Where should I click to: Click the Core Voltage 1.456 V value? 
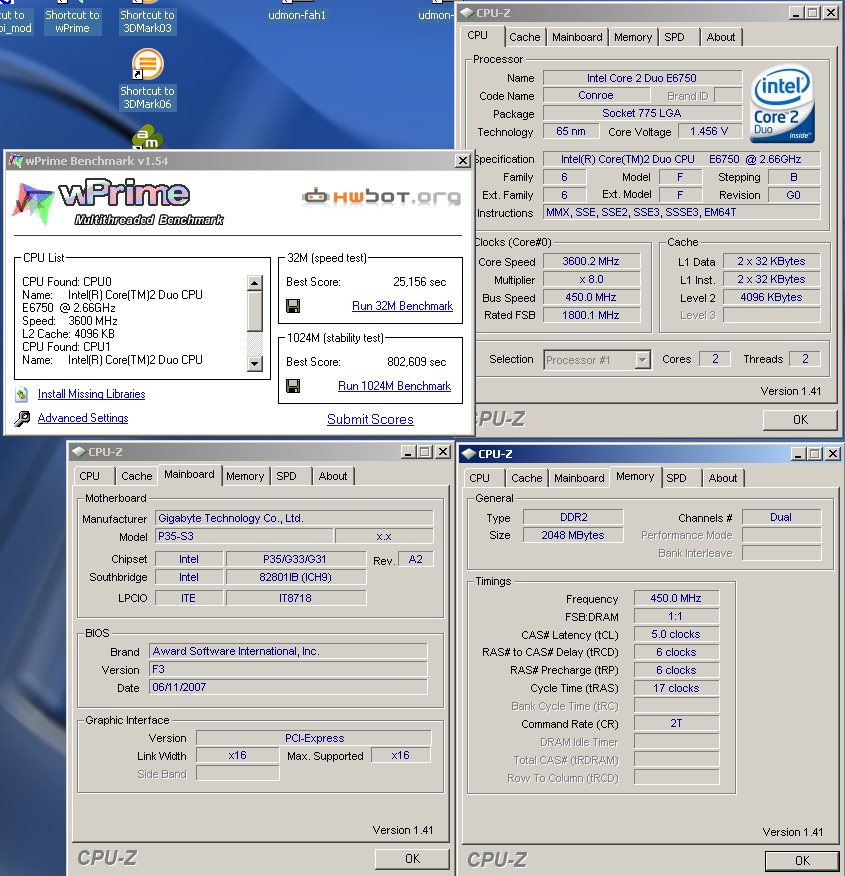709,131
